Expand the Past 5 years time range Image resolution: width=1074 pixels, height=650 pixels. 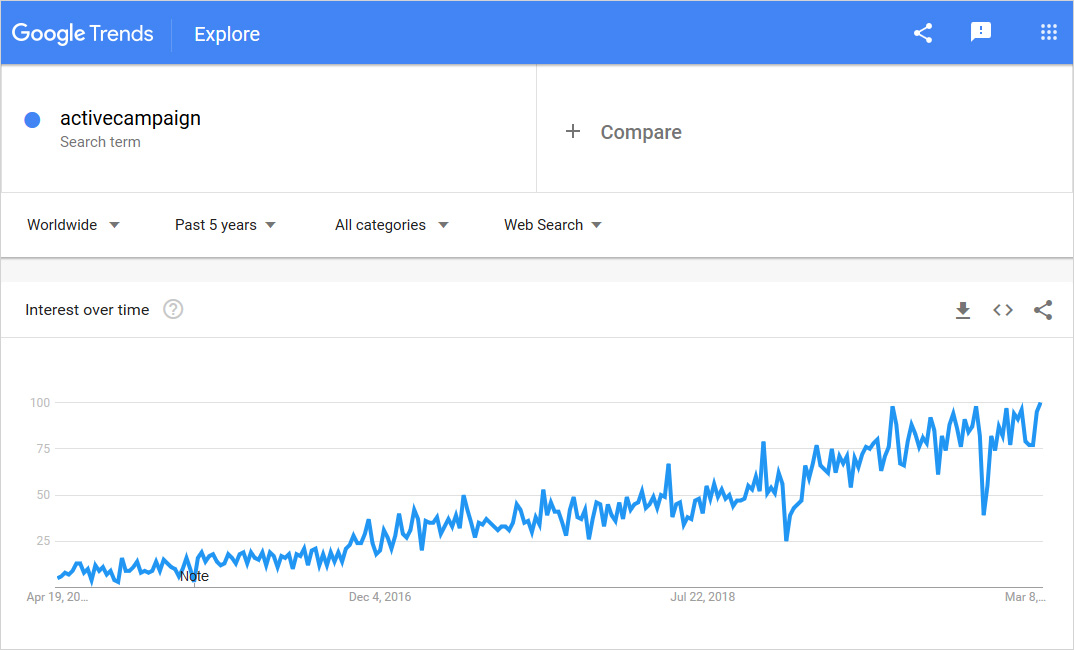click(x=225, y=225)
